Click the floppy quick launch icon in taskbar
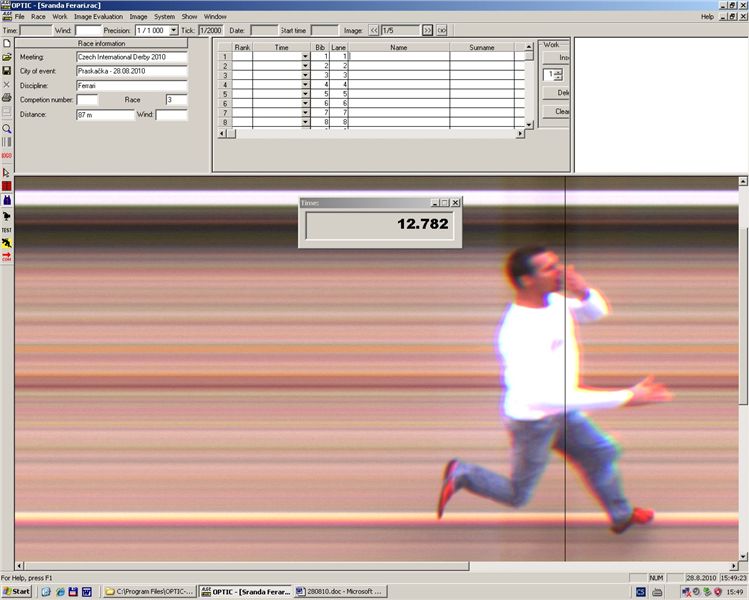Viewport: 749px width, 600px height. (73, 591)
